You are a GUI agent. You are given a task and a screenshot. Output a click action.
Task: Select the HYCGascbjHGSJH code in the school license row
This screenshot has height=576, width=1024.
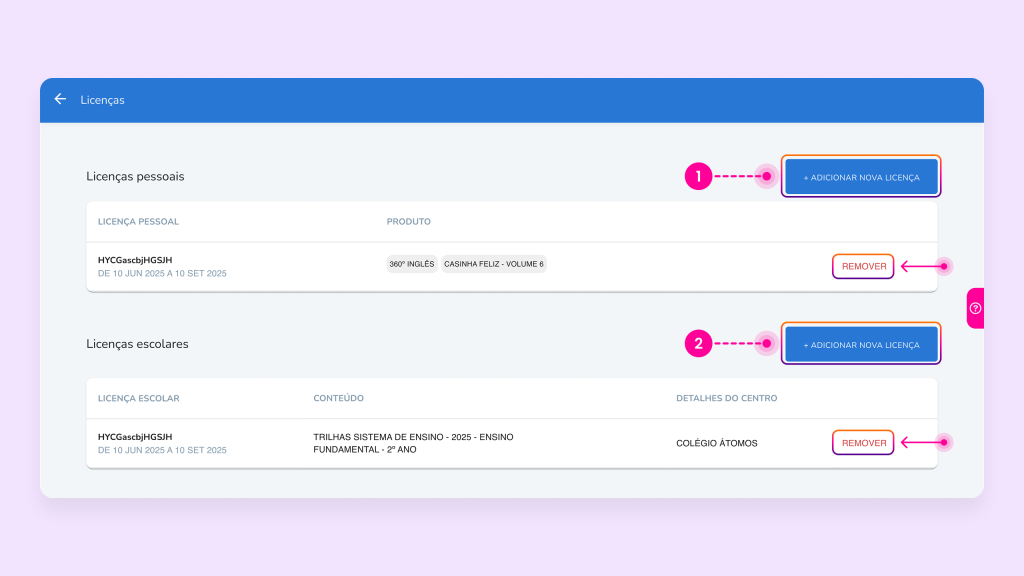135,437
